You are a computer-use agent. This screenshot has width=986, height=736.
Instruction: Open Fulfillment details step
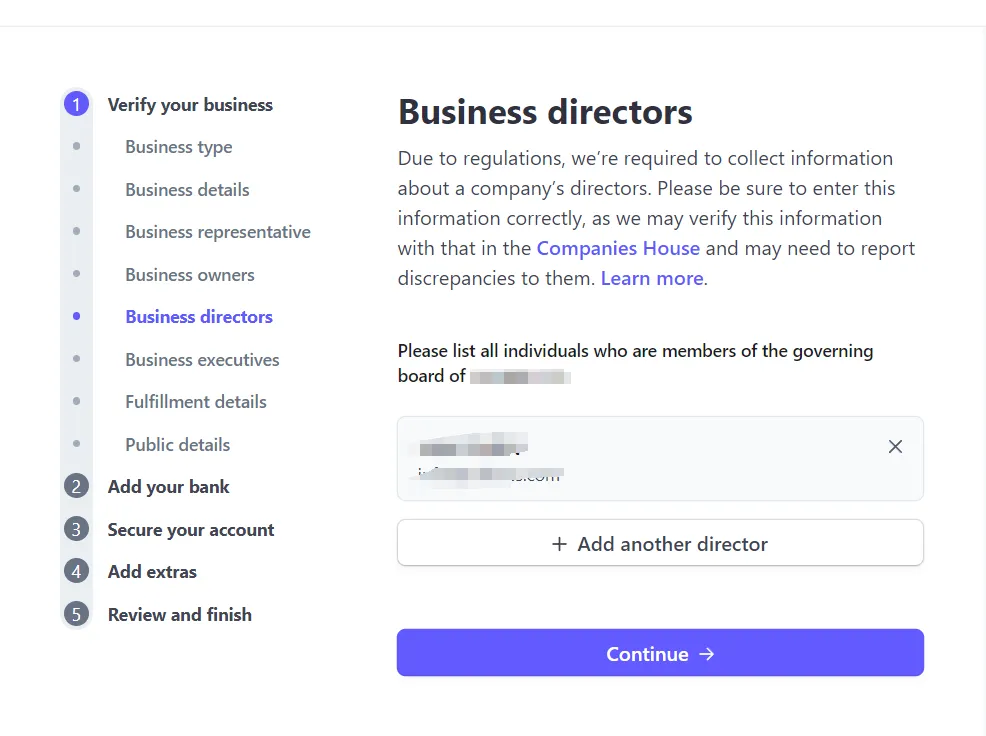tap(196, 402)
